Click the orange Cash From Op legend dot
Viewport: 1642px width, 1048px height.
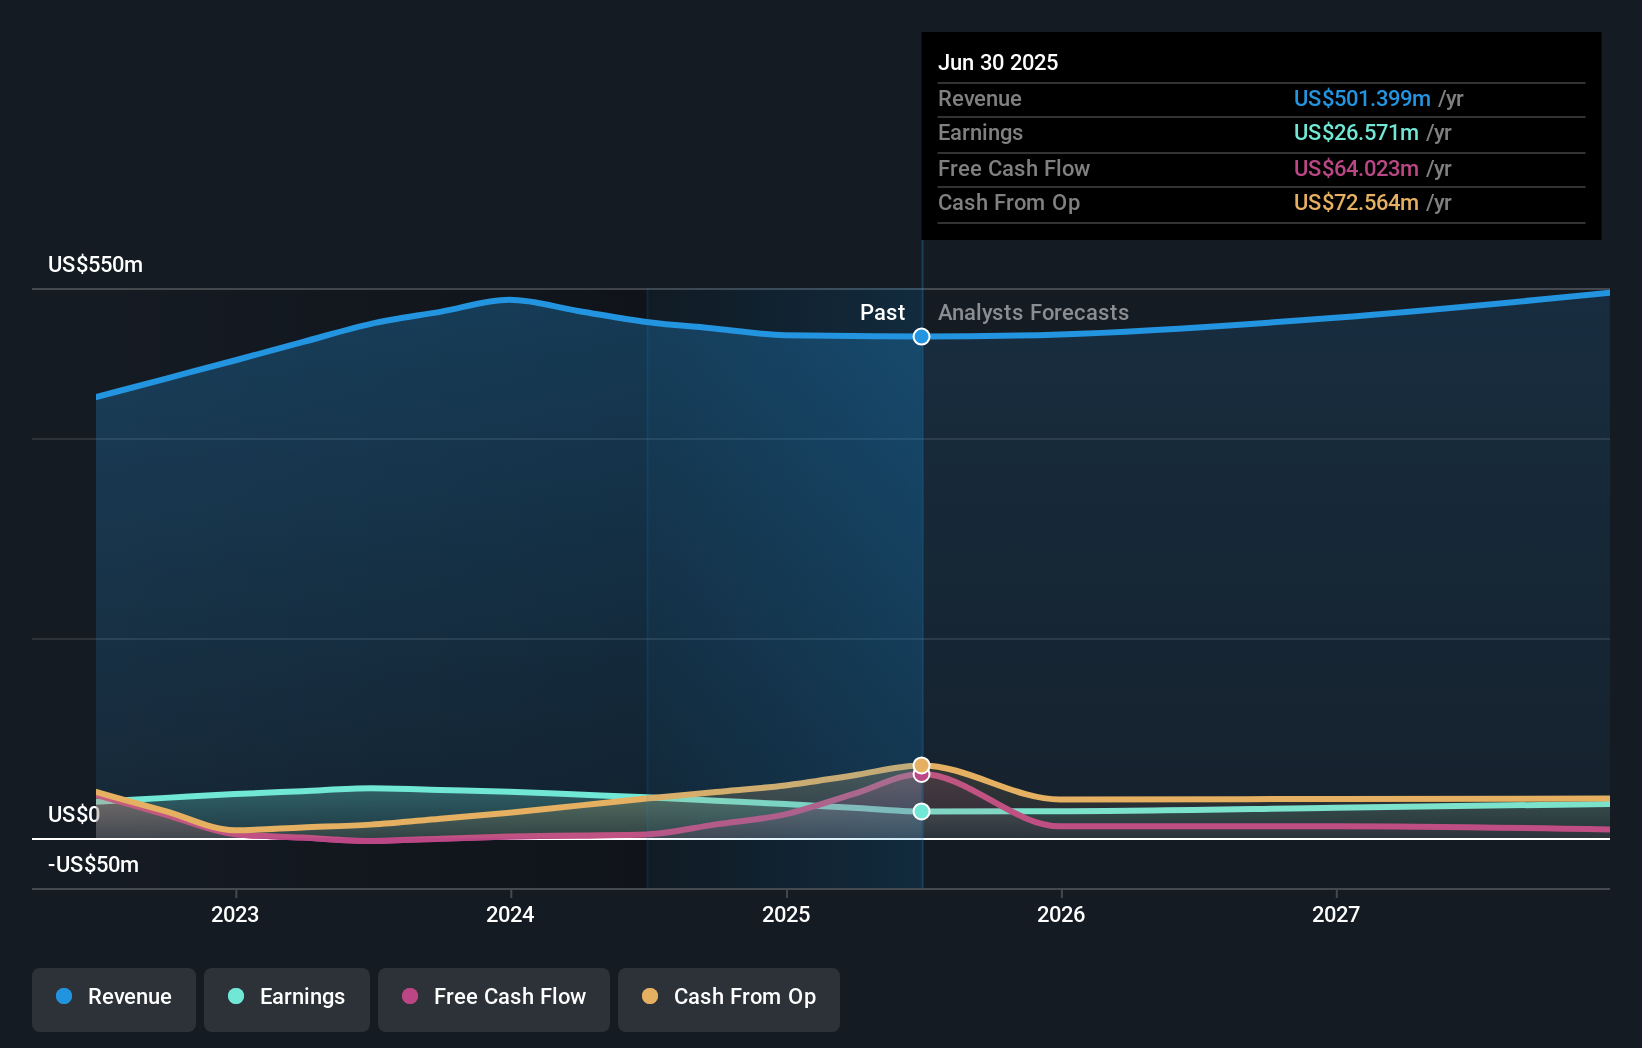[x=650, y=996]
